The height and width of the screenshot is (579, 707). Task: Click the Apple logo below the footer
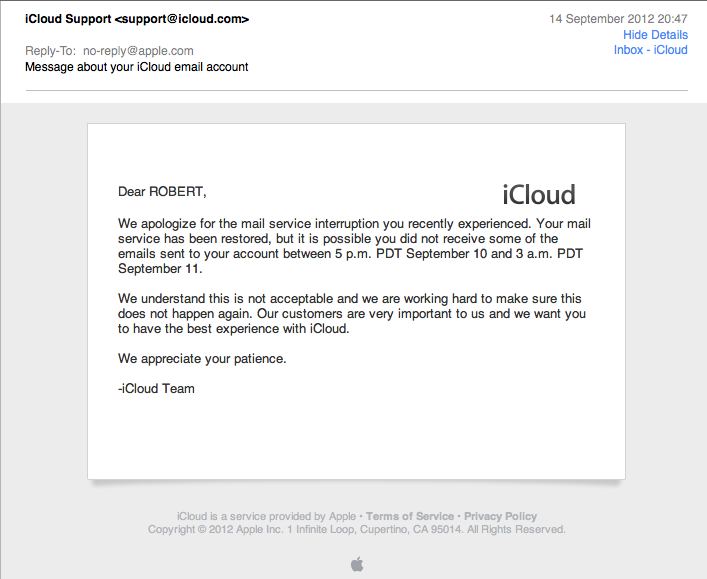(x=357, y=565)
